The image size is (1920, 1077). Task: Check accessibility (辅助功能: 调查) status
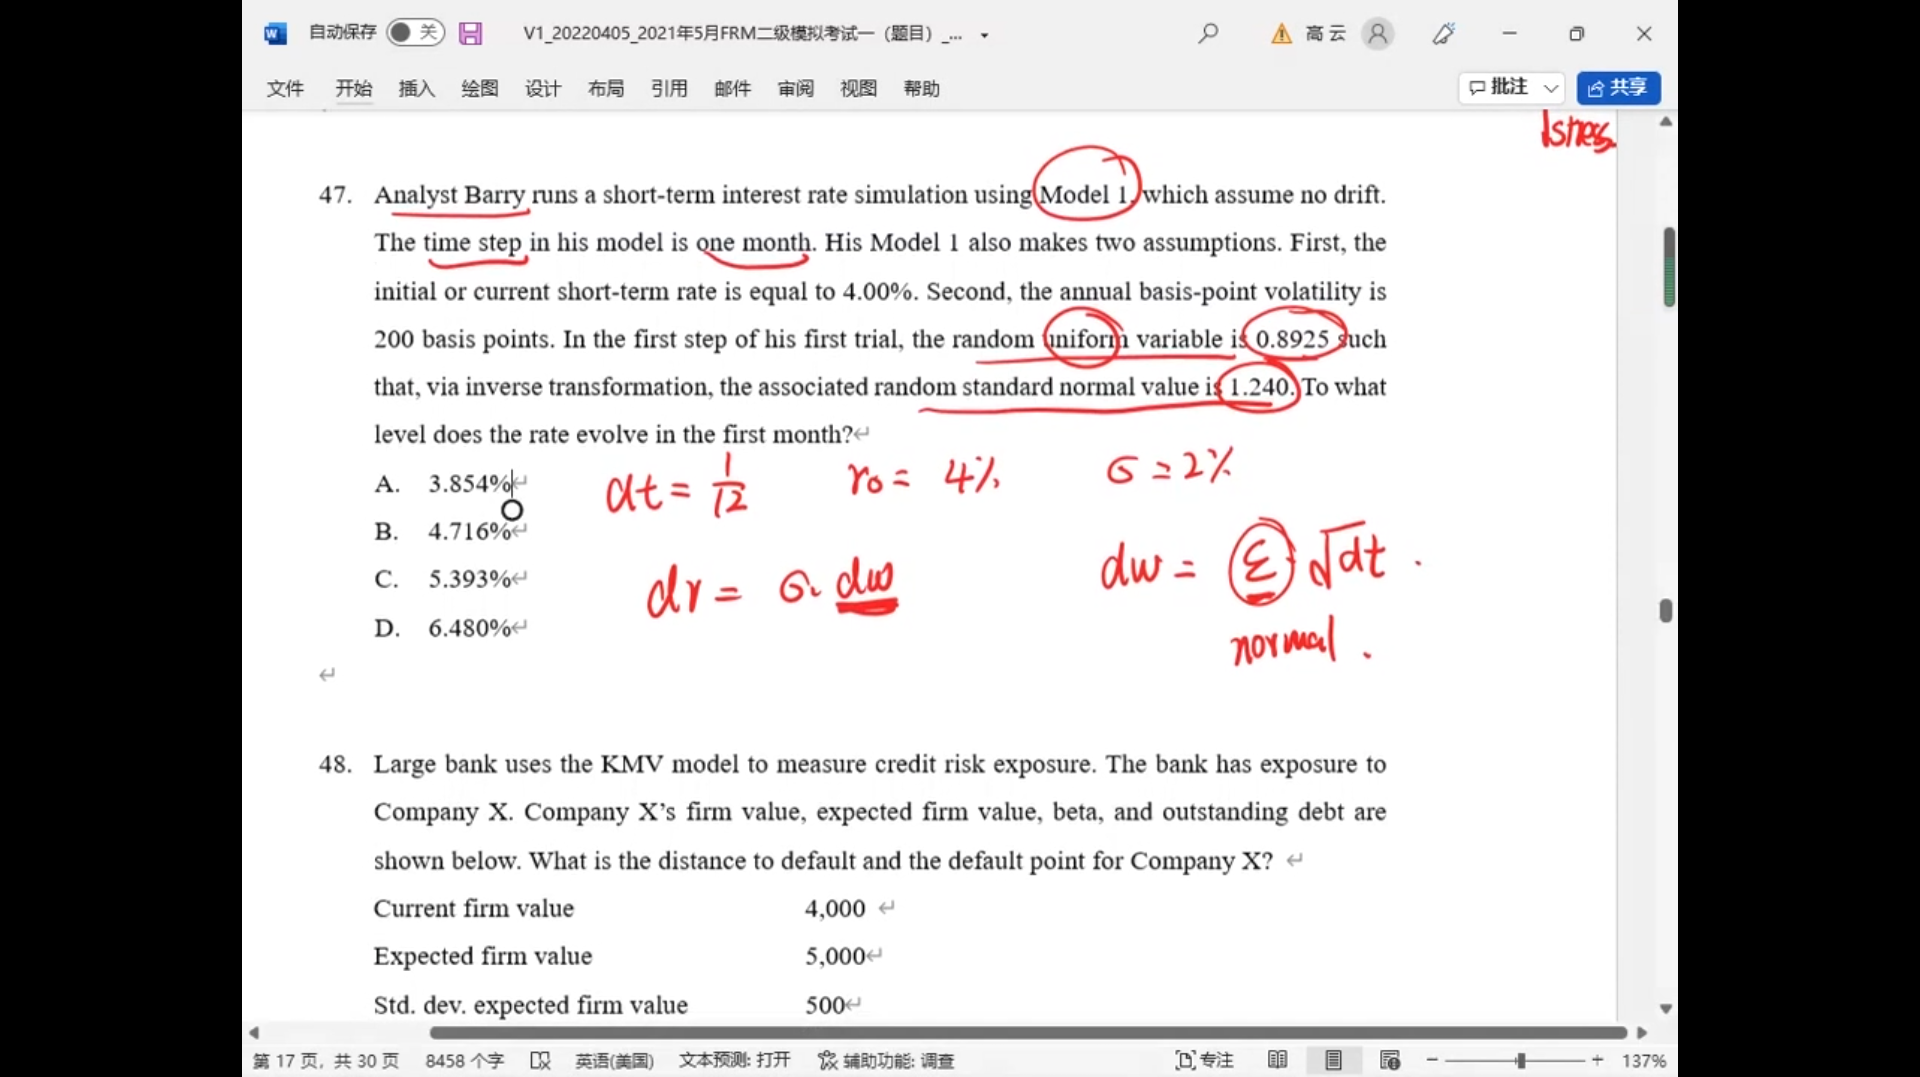pos(886,1060)
